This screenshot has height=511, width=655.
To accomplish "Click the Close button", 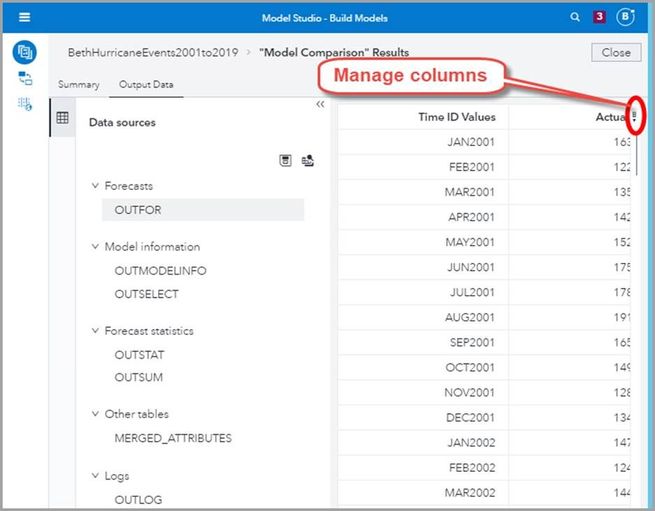I will pos(616,52).
